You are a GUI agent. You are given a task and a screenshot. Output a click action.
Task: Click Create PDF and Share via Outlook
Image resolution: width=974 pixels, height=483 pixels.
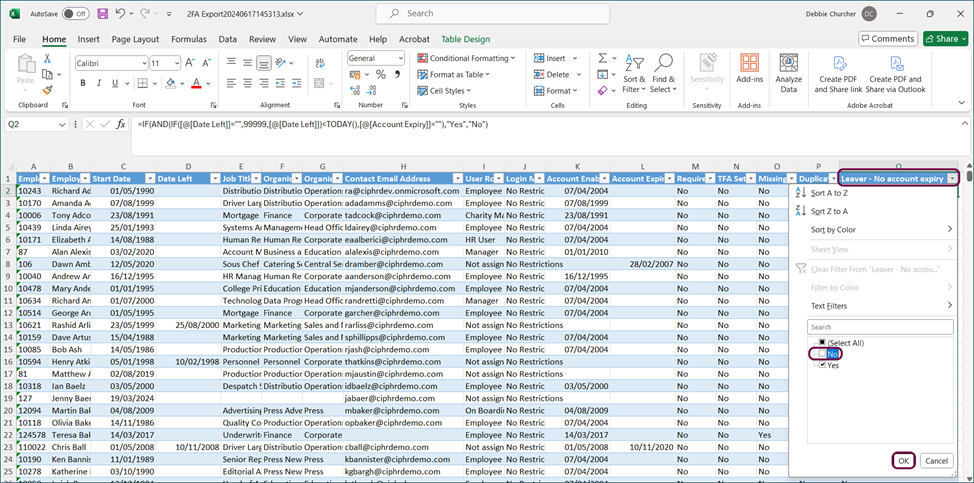pyautogui.click(x=896, y=73)
